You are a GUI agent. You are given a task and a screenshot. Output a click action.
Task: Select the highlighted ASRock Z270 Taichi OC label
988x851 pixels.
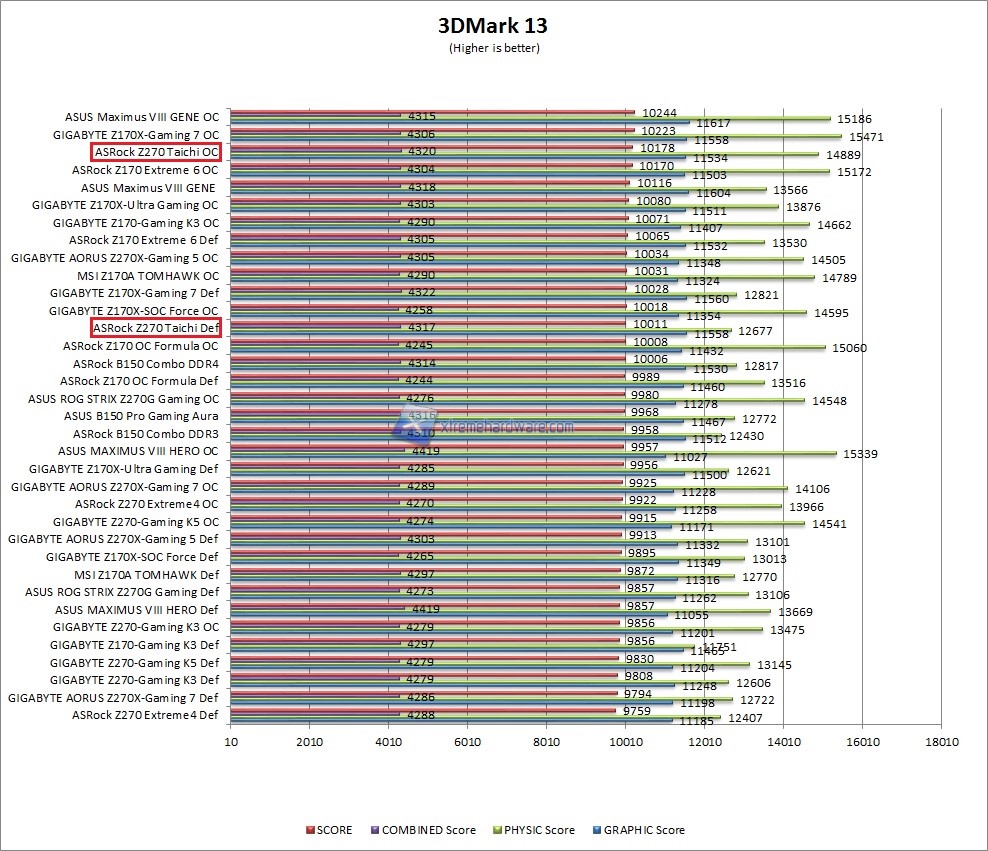tap(156, 152)
